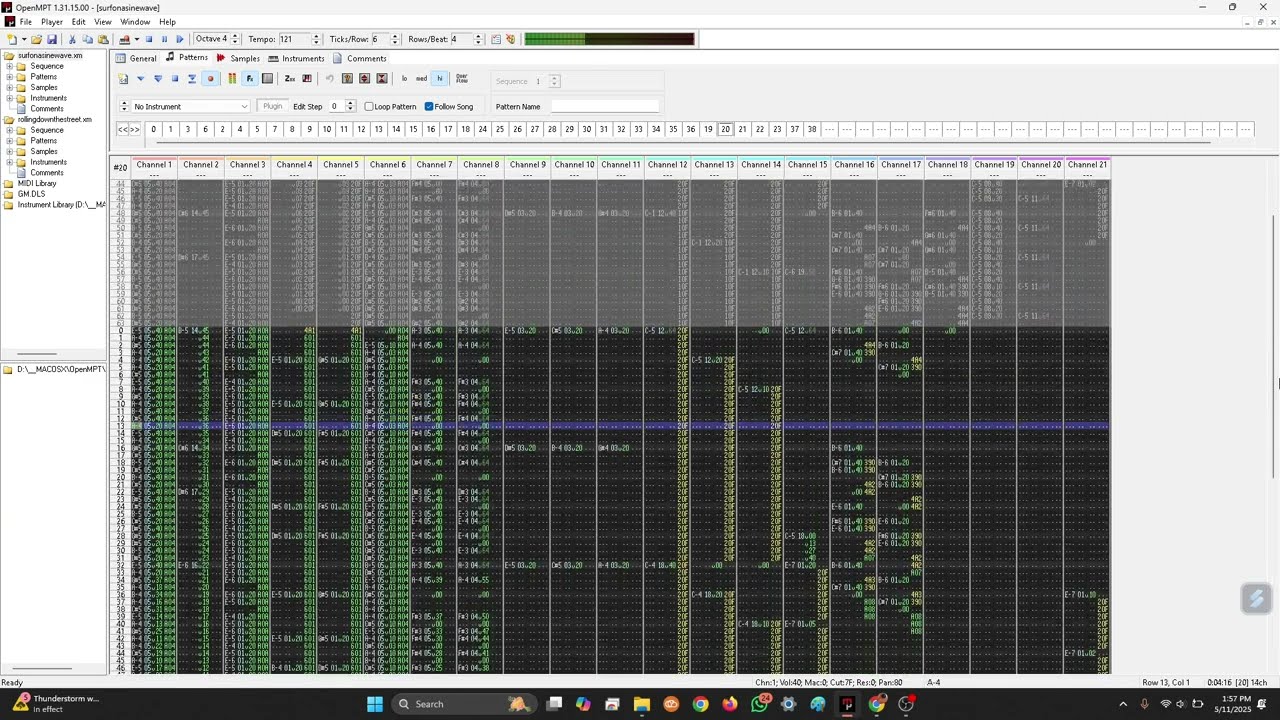
Task: Open the View menu
Action: (103, 22)
